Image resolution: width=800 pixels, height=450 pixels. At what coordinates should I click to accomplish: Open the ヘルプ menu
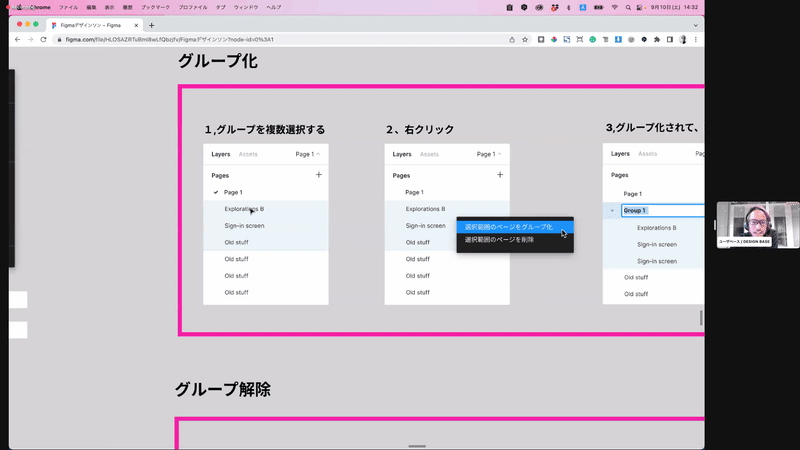(274, 7)
